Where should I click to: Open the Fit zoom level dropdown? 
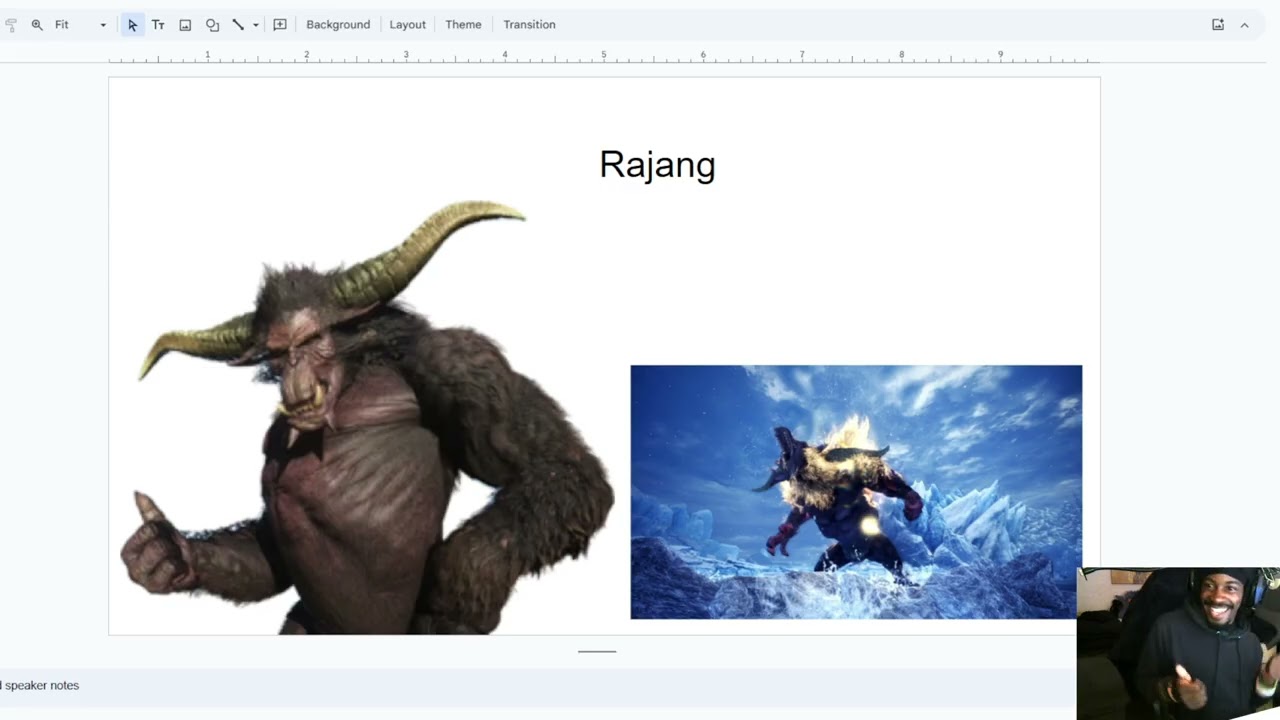pyautogui.click(x=80, y=25)
